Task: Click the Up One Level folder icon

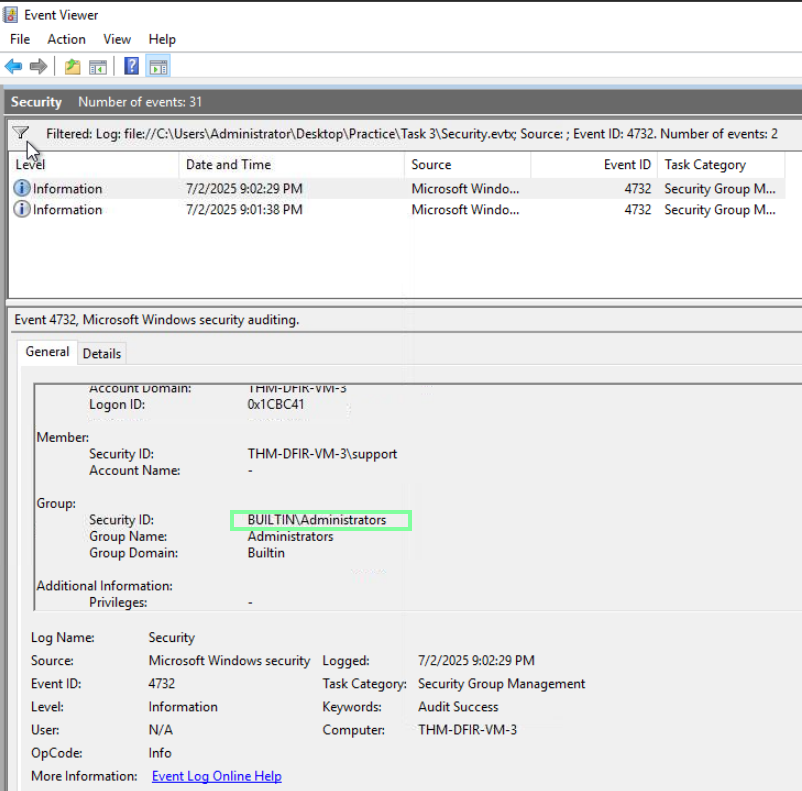Action: (x=72, y=67)
